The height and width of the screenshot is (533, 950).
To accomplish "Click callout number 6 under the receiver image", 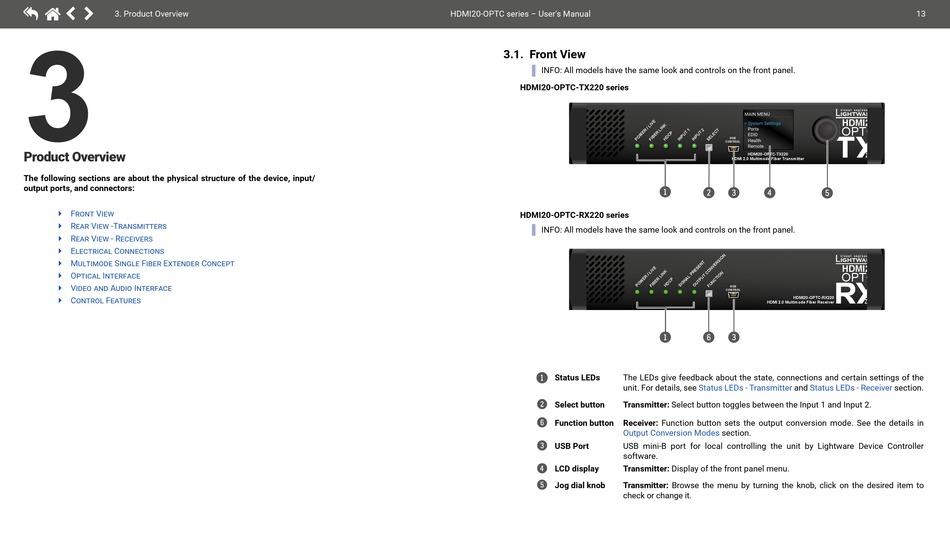I will pos(708,337).
